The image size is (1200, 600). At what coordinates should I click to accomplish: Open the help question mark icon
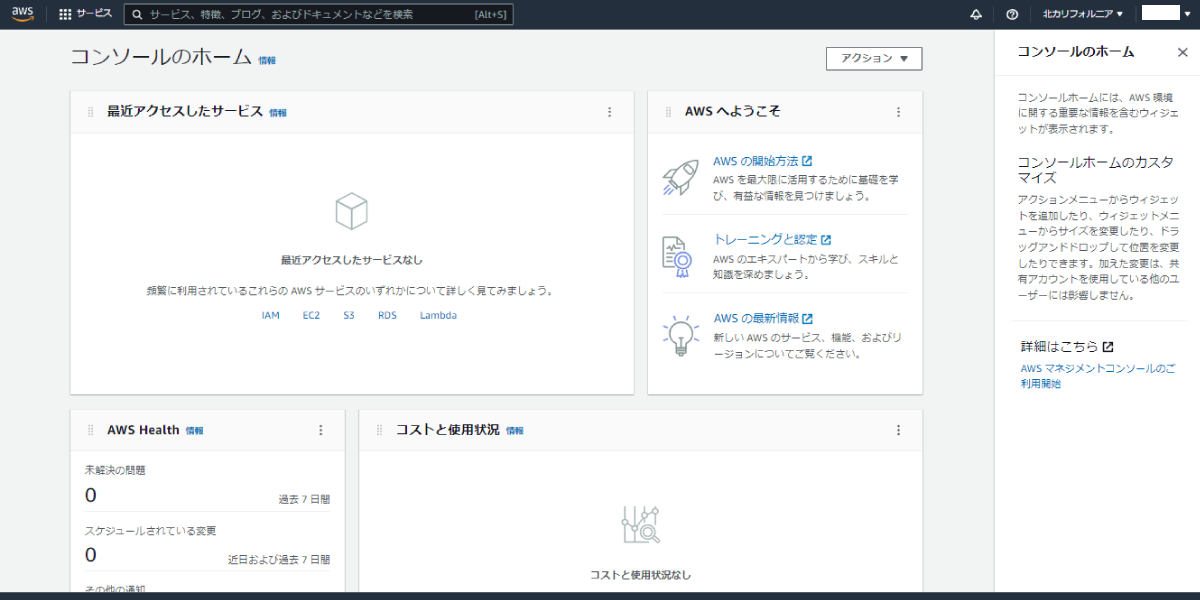click(1012, 15)
